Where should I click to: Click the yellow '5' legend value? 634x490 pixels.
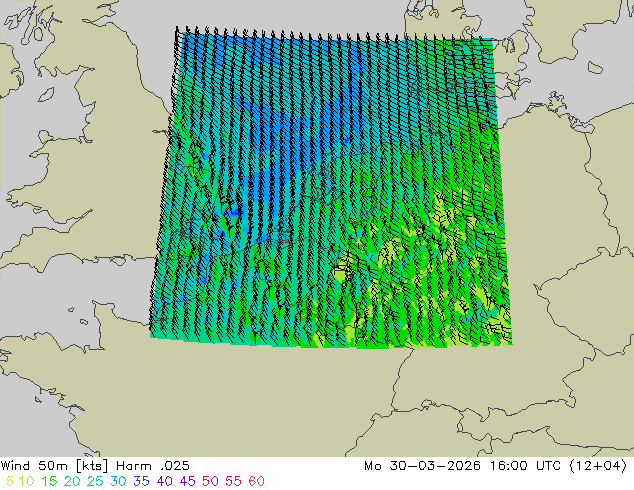pos(10,481)
